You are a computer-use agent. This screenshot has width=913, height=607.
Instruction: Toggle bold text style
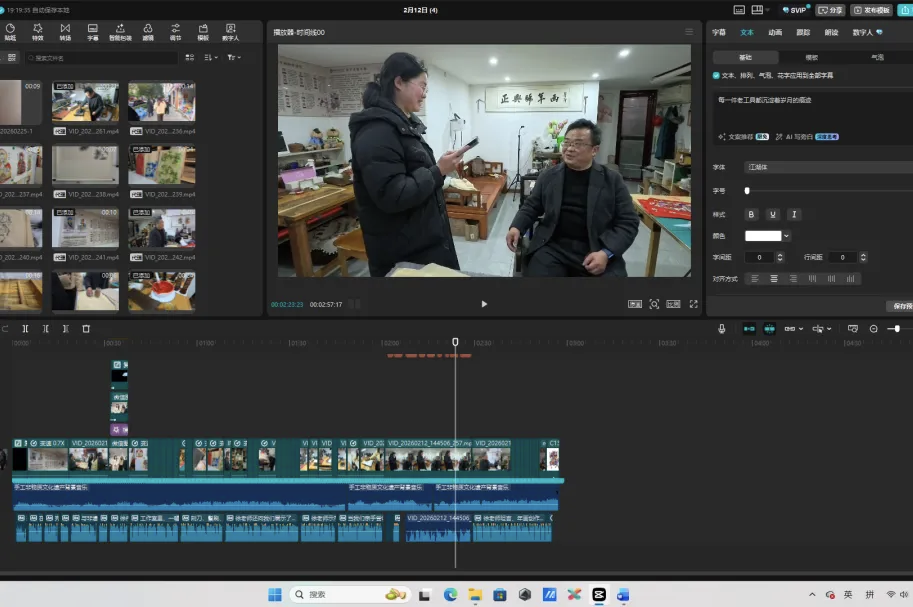pos(751,214)
